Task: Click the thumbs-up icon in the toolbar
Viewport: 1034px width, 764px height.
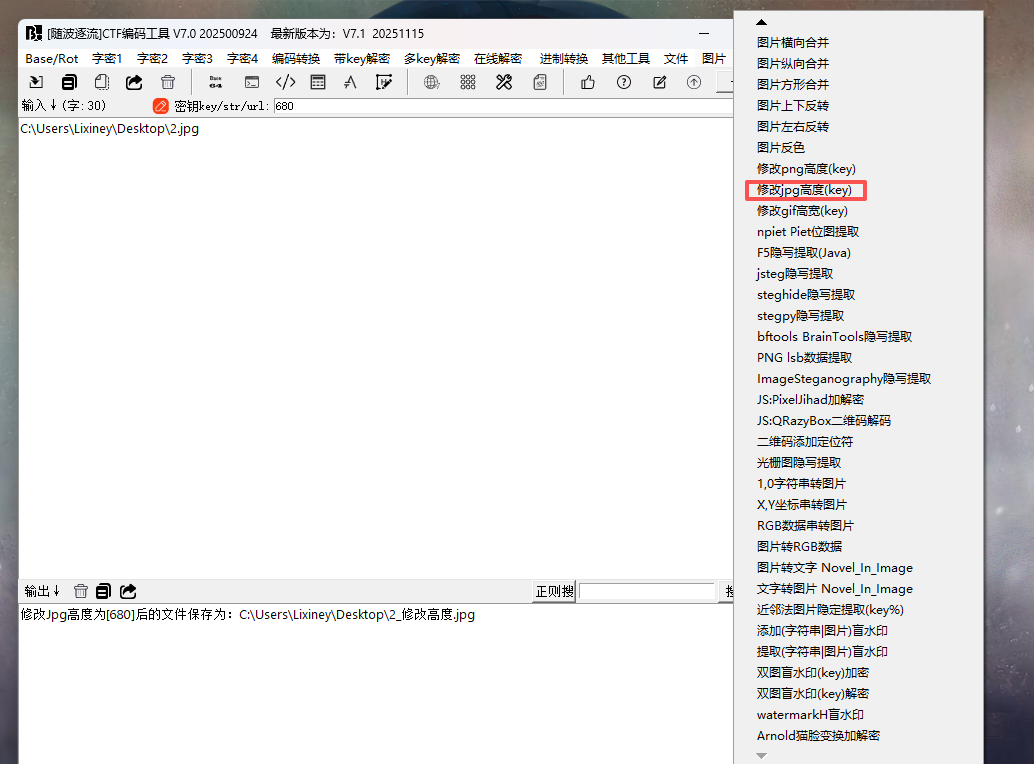Action: 588,83
